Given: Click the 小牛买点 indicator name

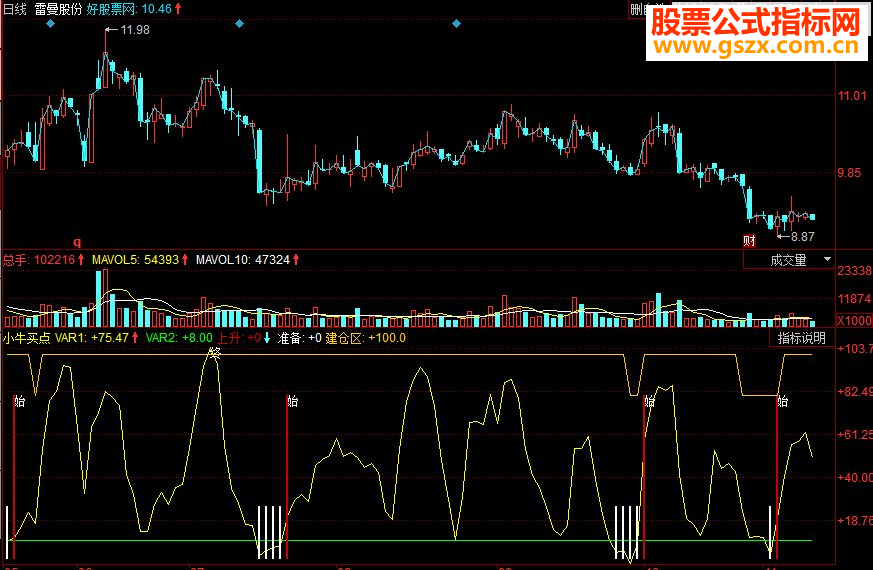Looking at the screenshot, I should click(27, 338).
